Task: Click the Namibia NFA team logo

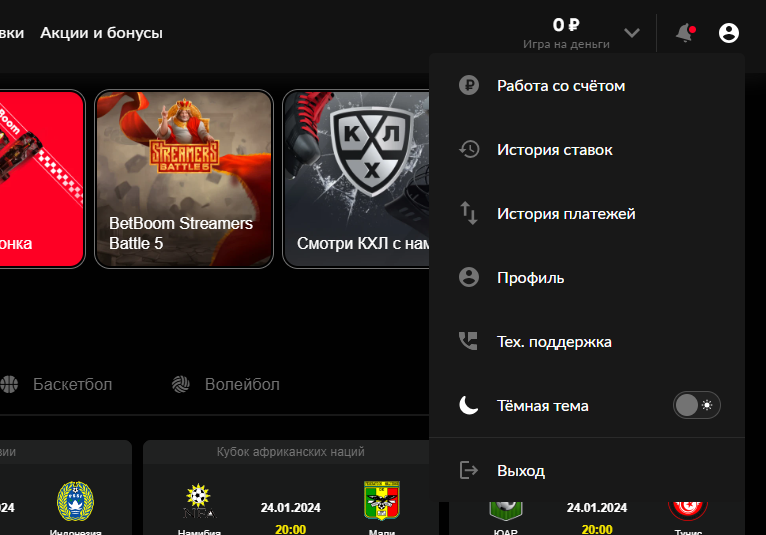Action: [199, 501]
